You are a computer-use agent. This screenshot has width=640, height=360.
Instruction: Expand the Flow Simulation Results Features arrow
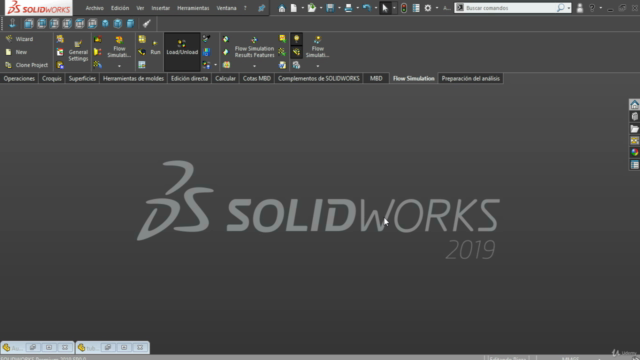pos(254,66)
